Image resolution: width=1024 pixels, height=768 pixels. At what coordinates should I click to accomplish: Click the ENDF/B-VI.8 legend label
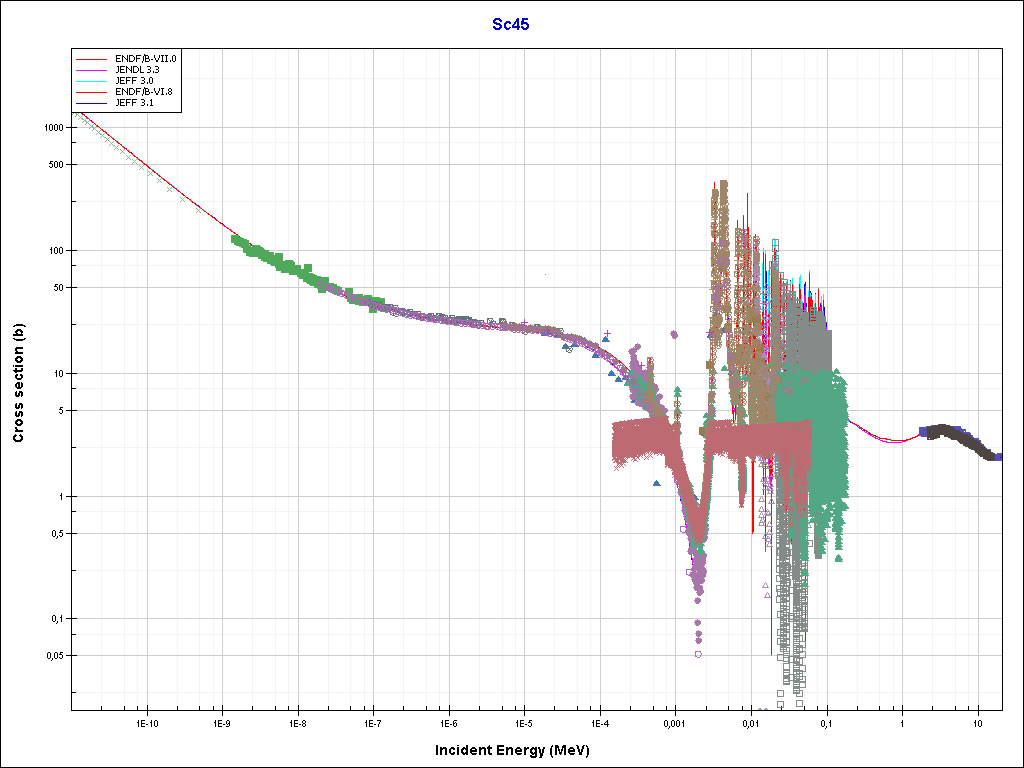click(144, 92)
